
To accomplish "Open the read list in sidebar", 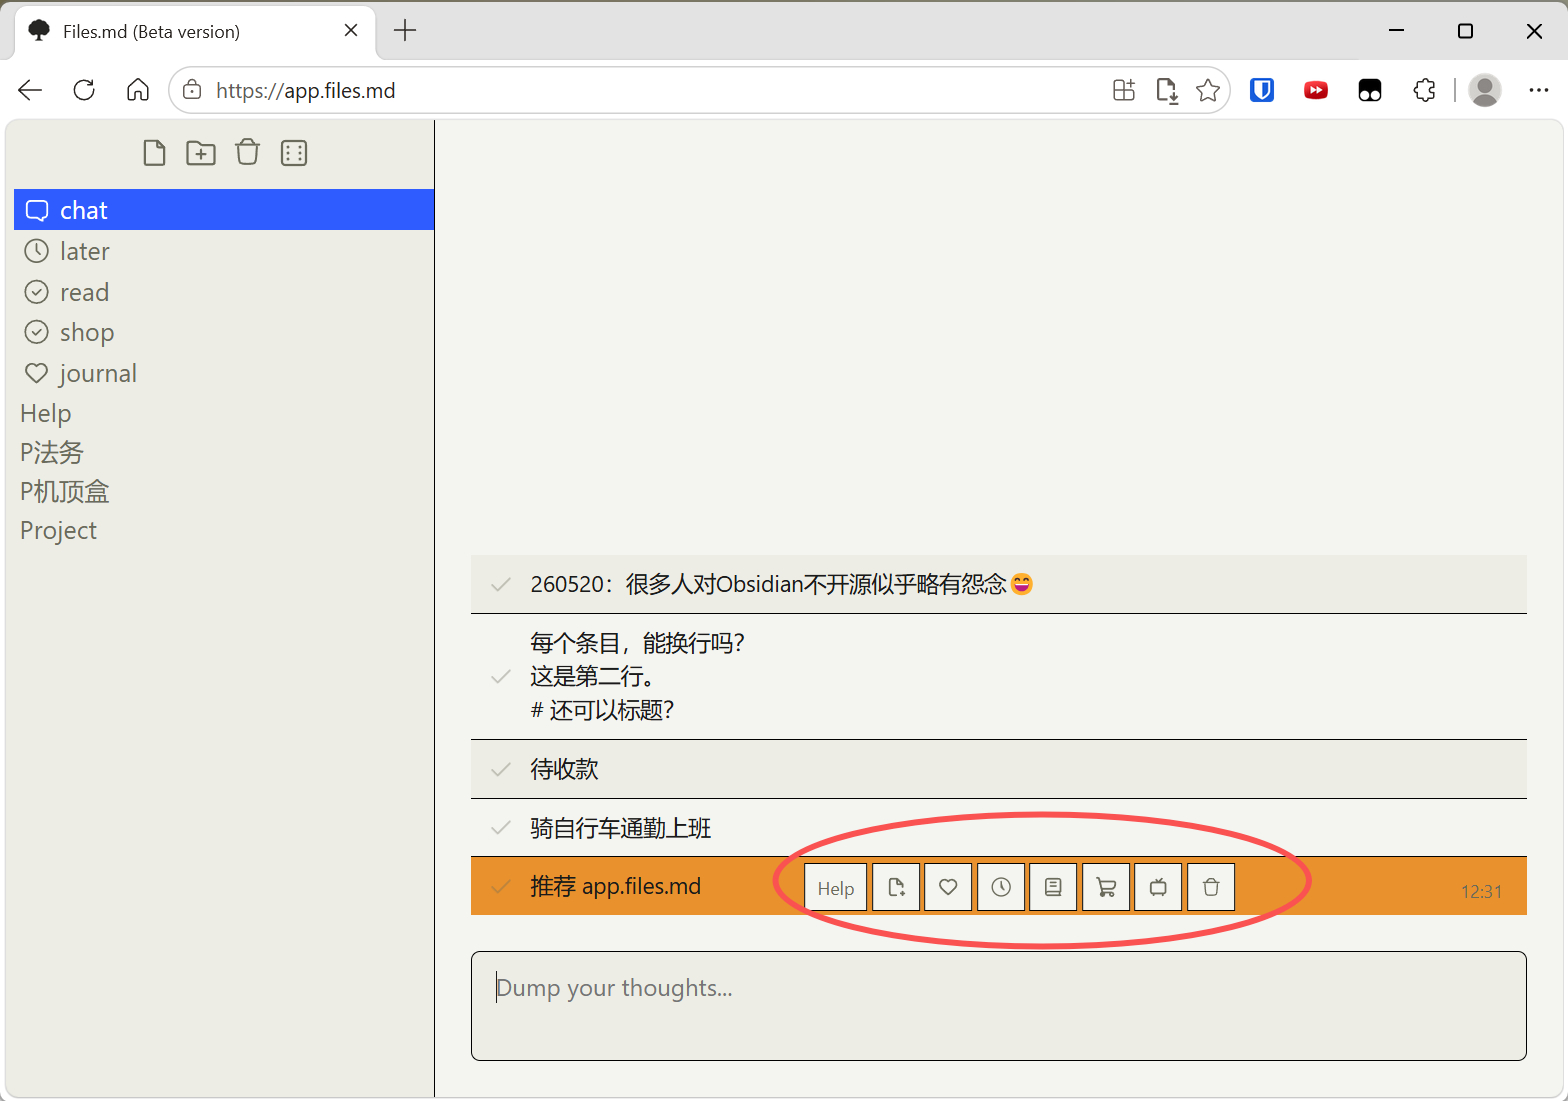I will click(224, 292).
